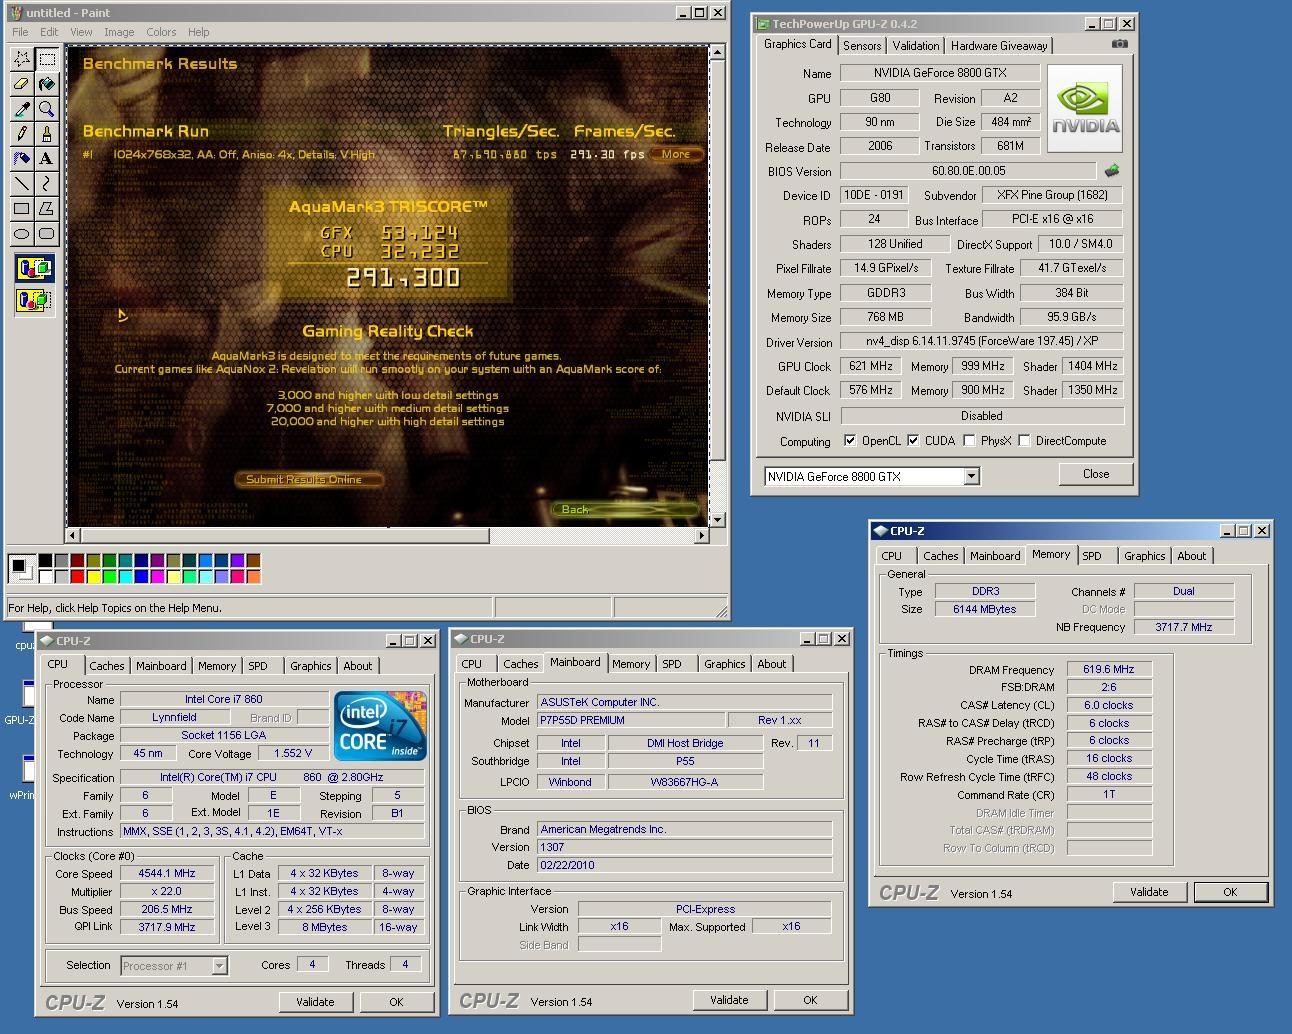Open the Image menu in Paint
The height and width of the screenshot is (1034, 1292).
point(119,32)
